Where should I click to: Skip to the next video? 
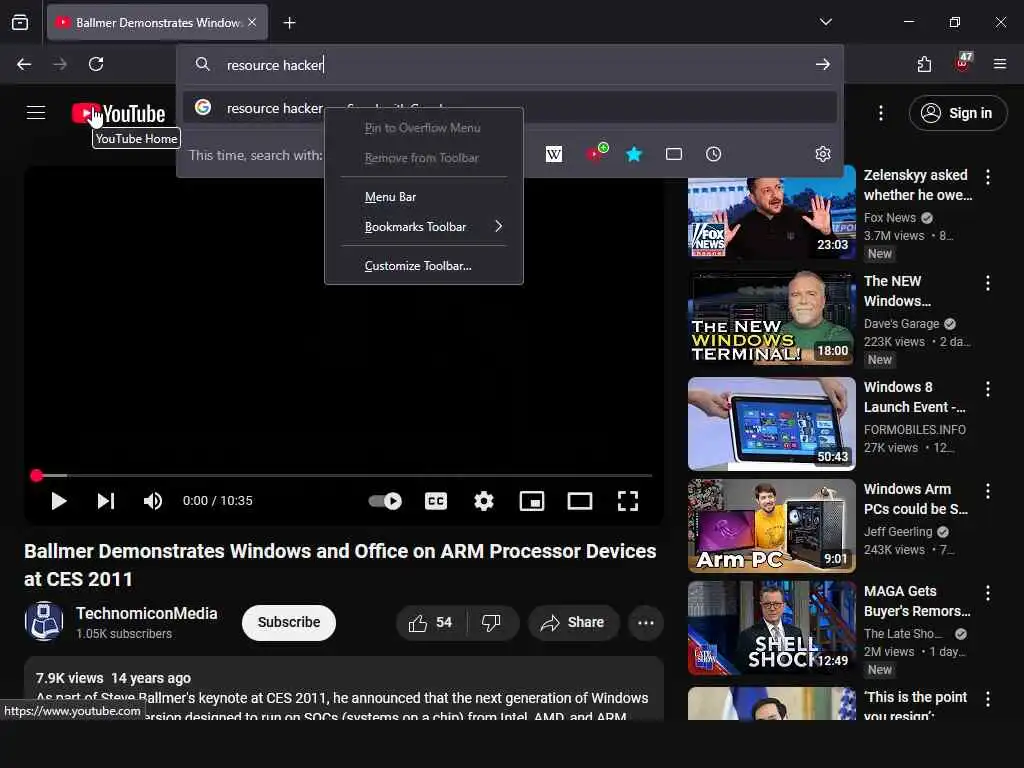point(106,501)
